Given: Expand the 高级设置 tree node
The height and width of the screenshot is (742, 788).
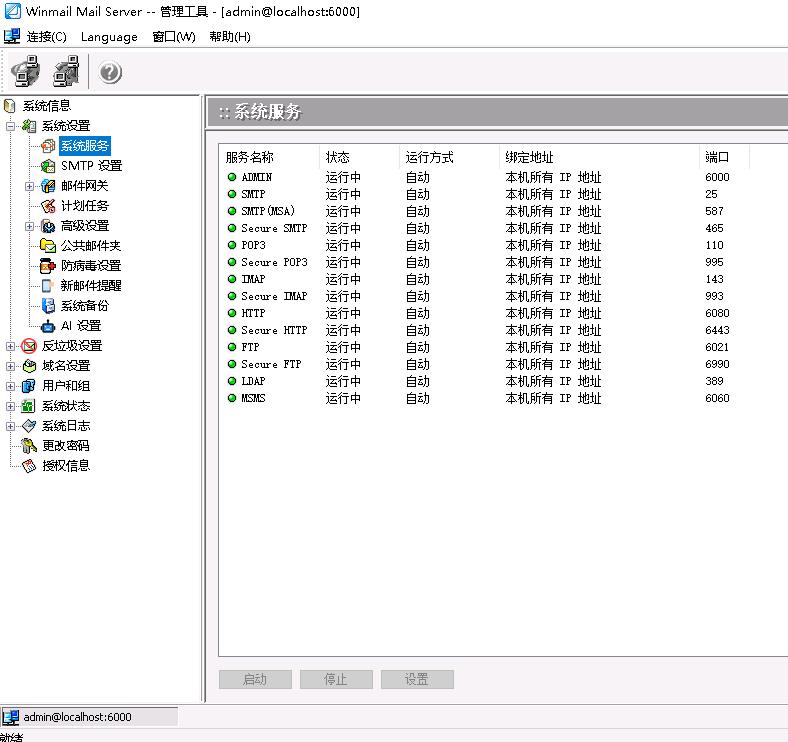Looking at the screenshot, I should coord(30,226).
